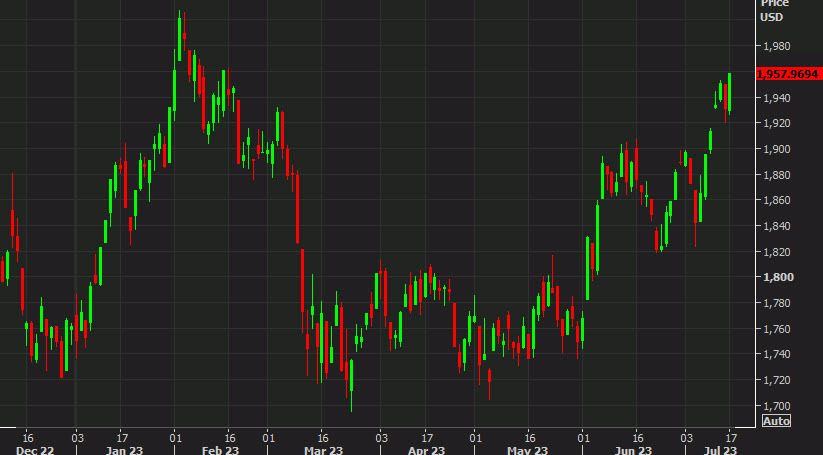Select the 1,900 price axis label
The width and height of the screenshot is (823, 455).
click(776, 149)
